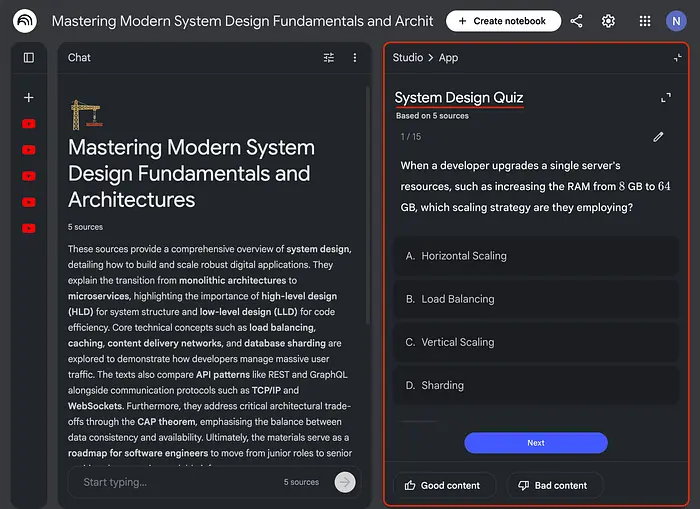Viewport: 700px width, 509px height.
Task: Open the chat configuration sliders icon
Action: pyautogui.click(x=329, y=58)
